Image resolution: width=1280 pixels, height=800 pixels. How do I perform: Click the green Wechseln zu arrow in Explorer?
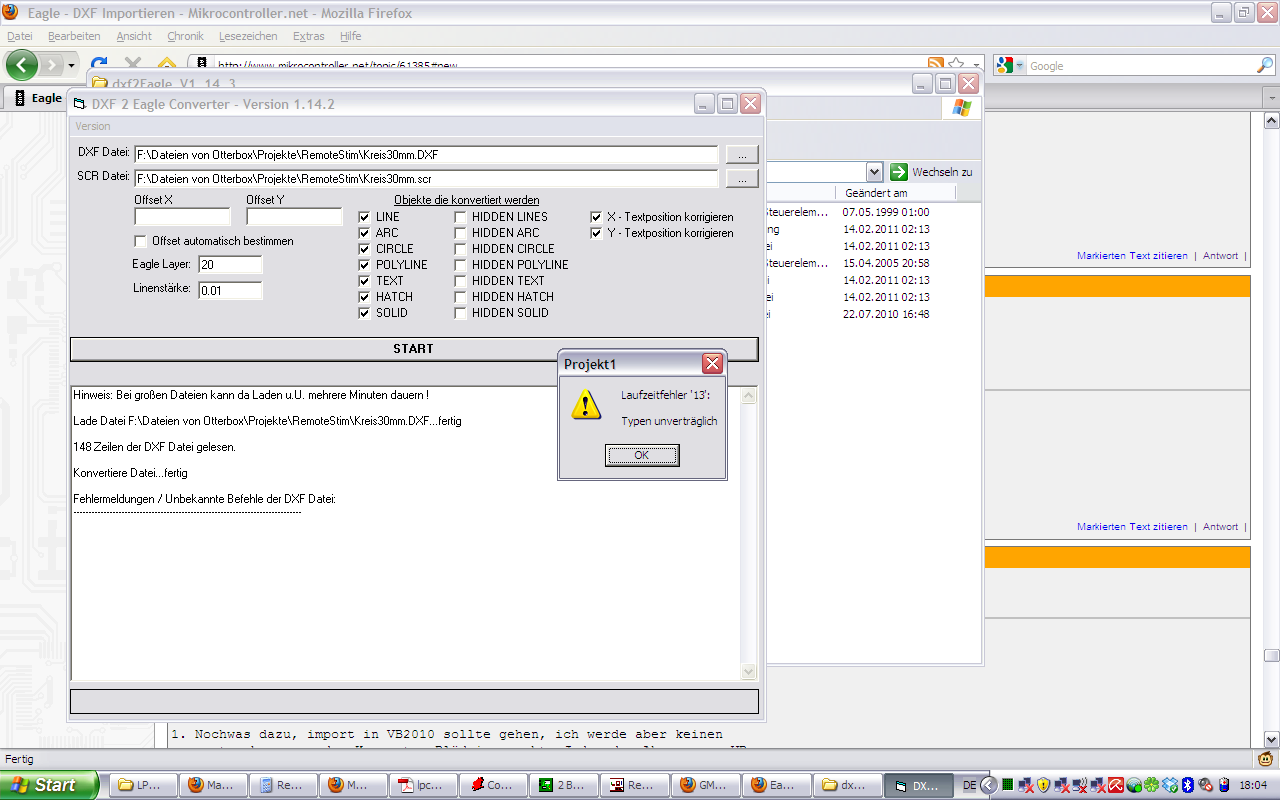point(899,172)
